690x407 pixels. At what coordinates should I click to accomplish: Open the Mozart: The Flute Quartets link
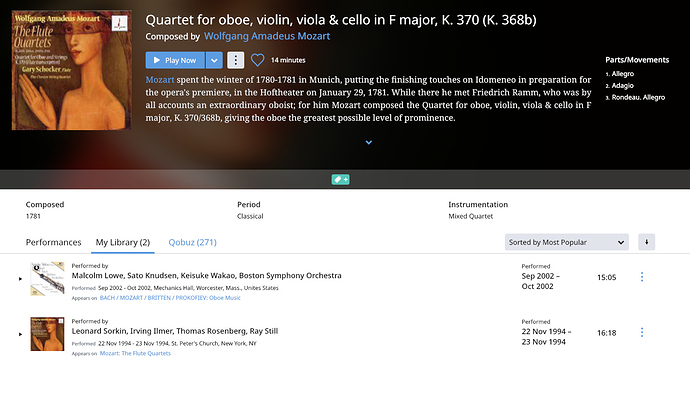tap(135, 353)
